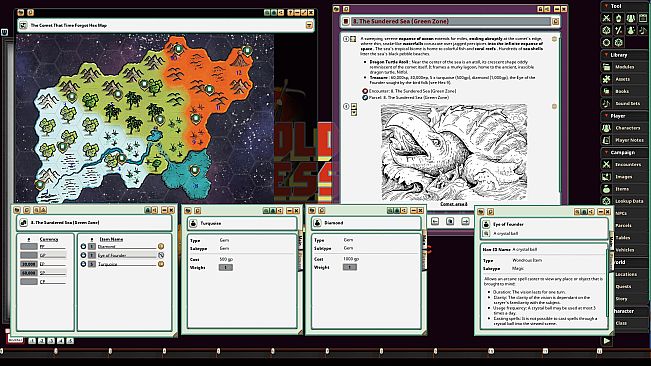Toggle lock on parcel window

point(147,210)
